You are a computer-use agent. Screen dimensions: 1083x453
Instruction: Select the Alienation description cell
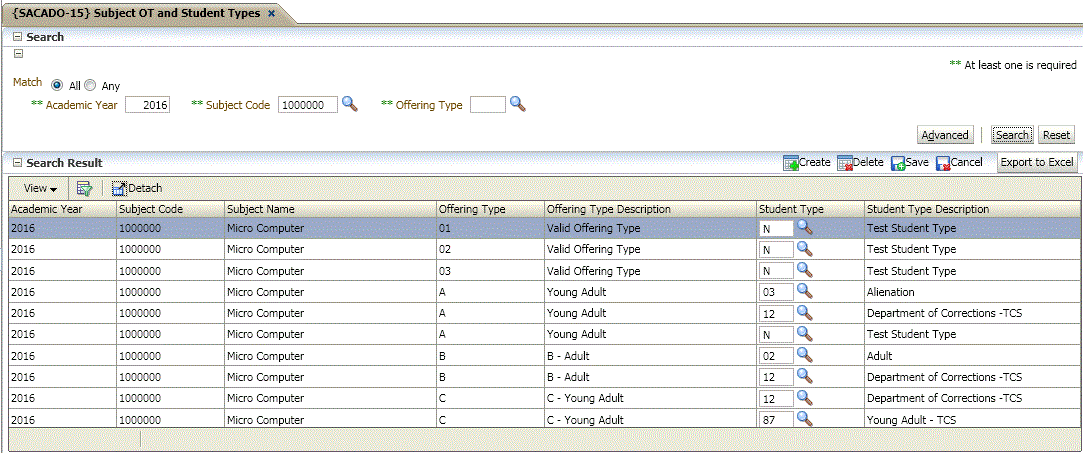973,292
